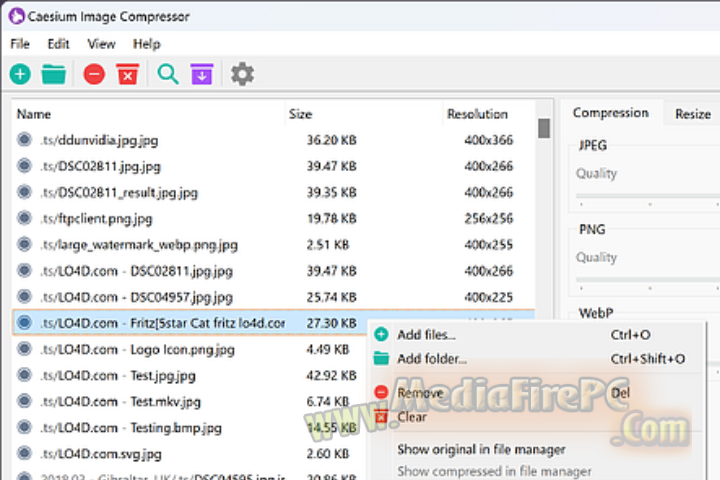Switch to the Resize tab
The width and height of the screenshot is (720, 480).
click(693, 114)
